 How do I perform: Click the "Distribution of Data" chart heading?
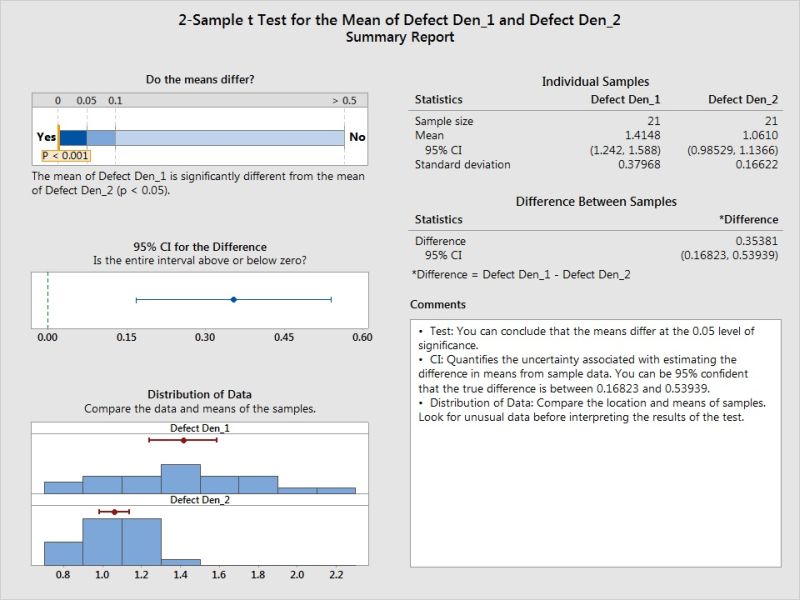click(x=199, y=394)
